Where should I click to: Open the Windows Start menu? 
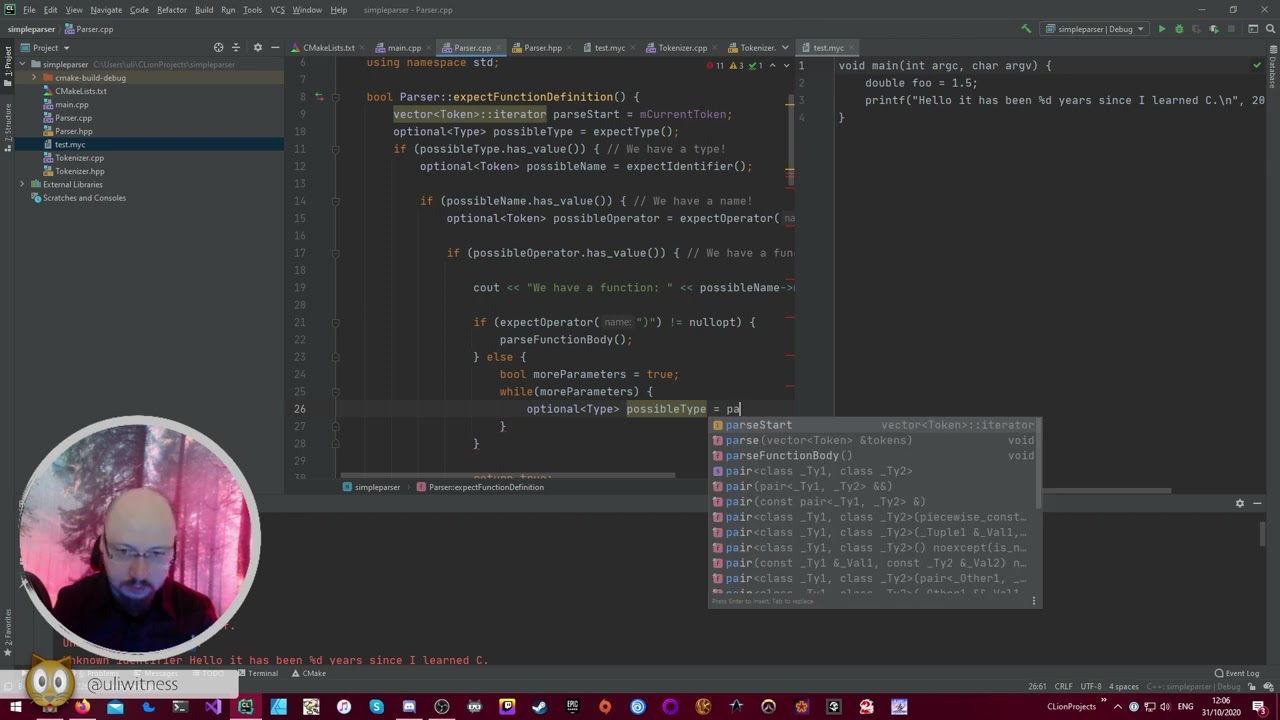(16, 707)
